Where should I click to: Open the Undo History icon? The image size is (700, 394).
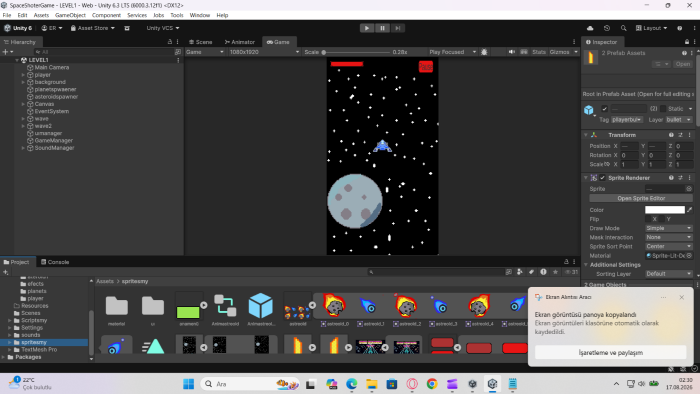click(607, 28)
